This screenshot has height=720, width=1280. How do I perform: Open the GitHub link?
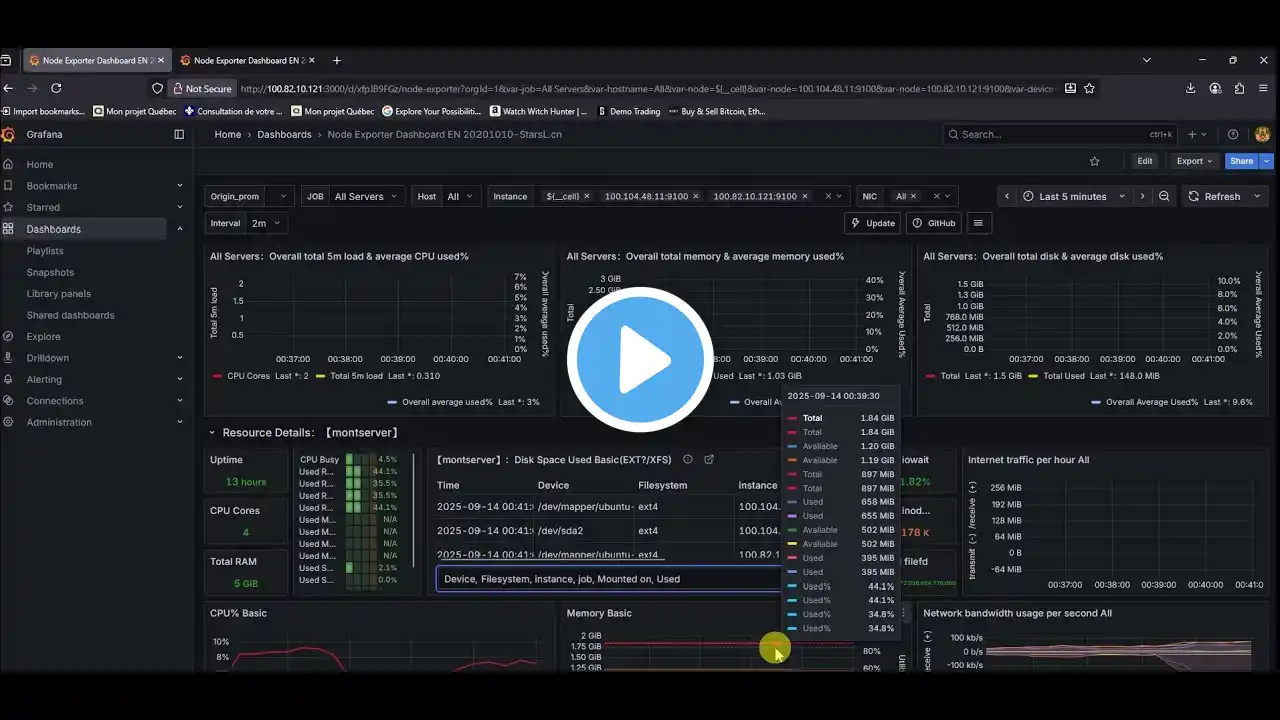934,223
